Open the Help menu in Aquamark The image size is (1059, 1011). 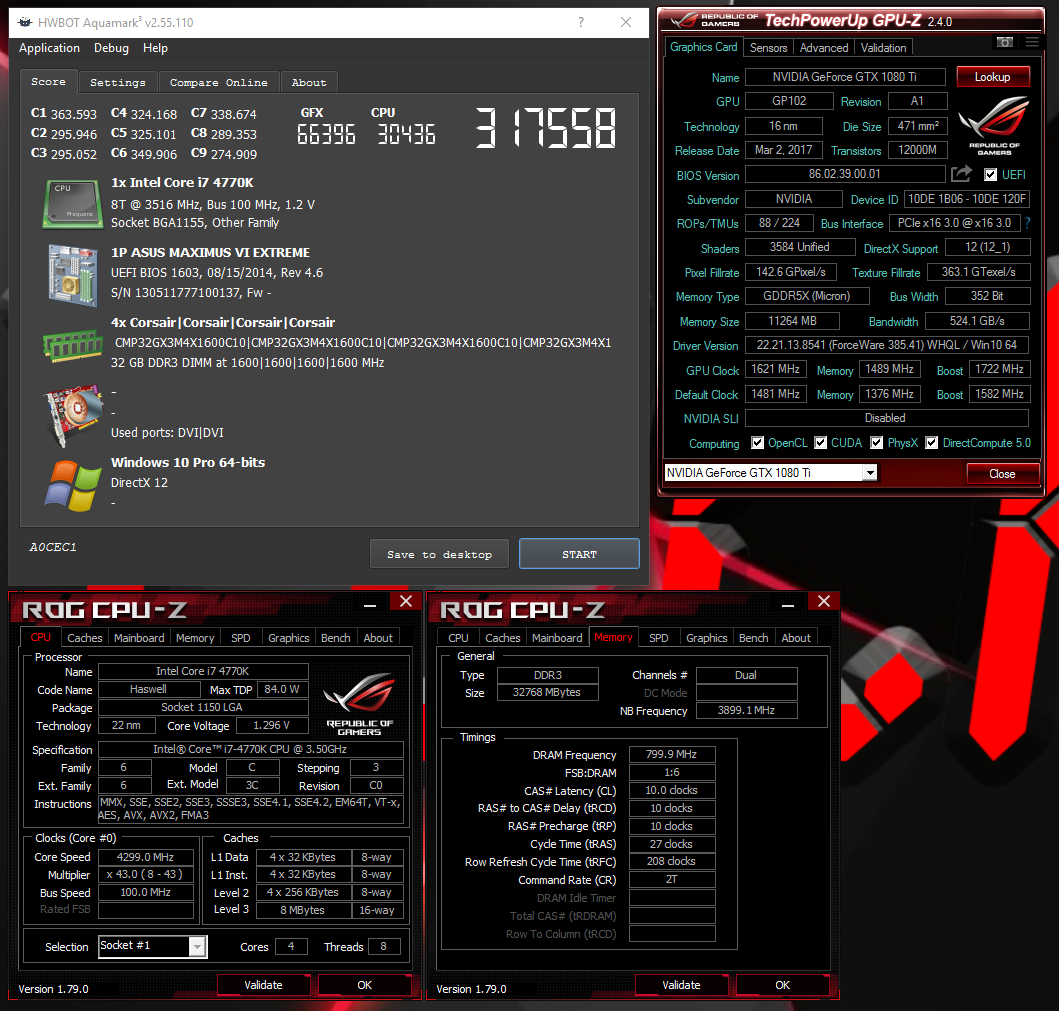click(x=155, y=48)
